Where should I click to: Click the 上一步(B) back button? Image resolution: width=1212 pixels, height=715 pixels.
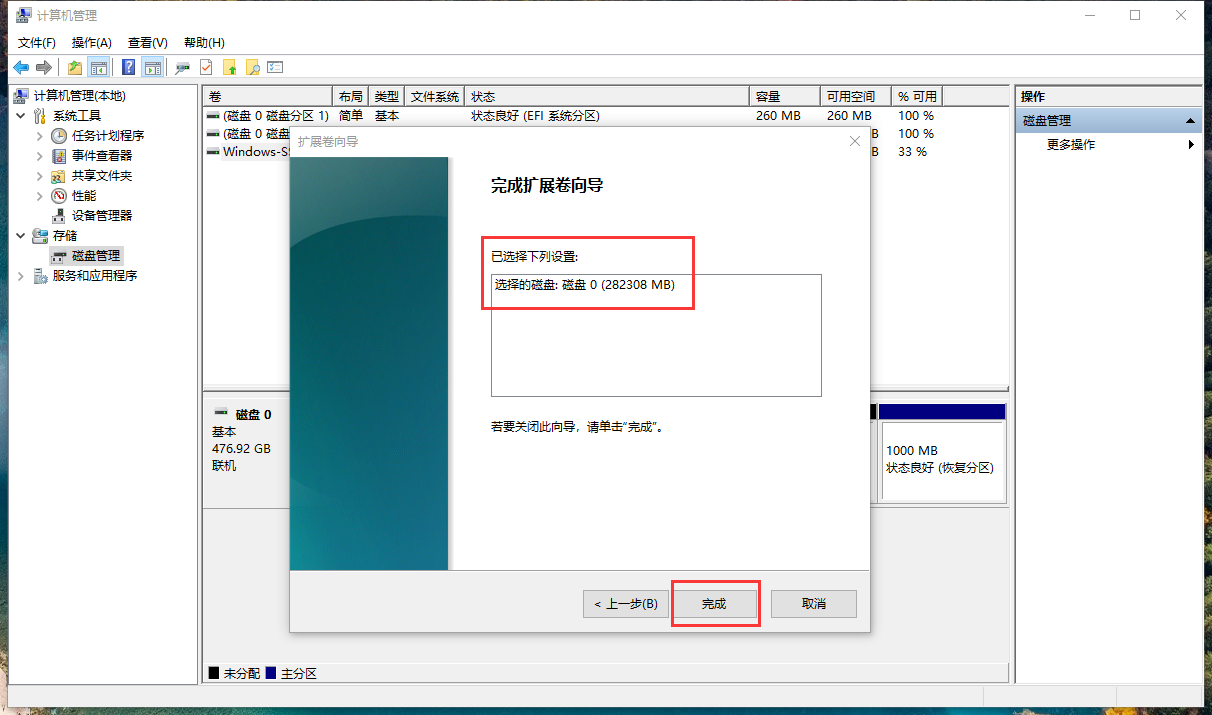(x=626, y=604)
